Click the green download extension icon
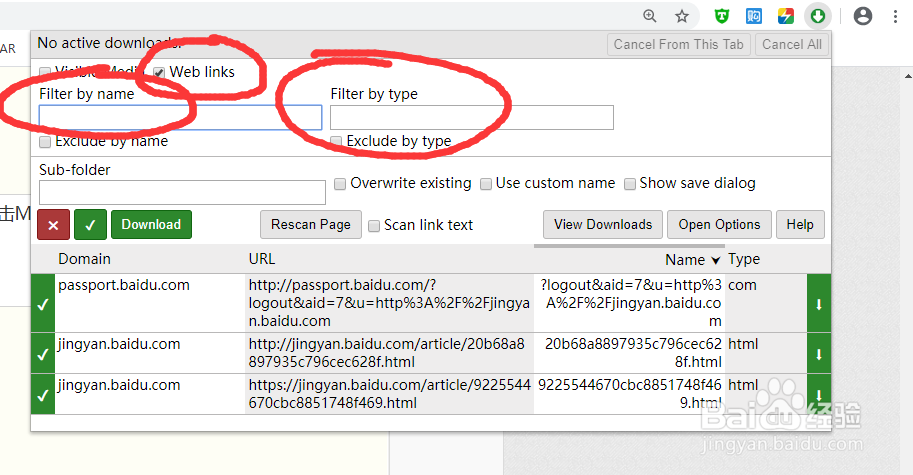913x475 pixels. 818,16
